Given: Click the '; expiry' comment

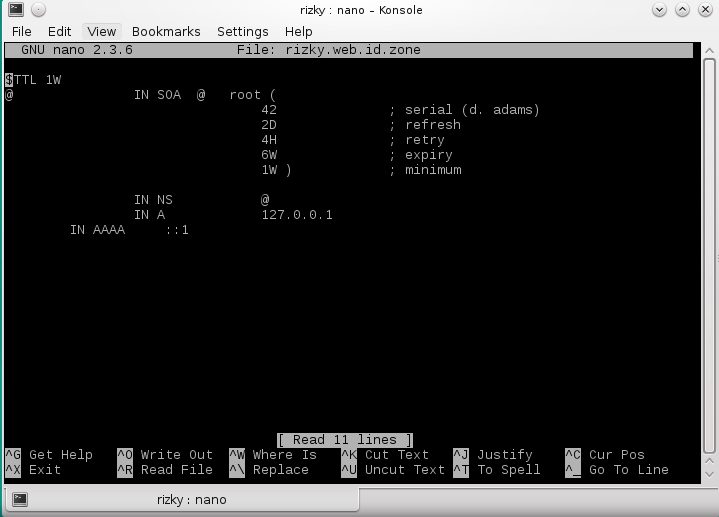Looking at the screenshot, I should point(421,155).
